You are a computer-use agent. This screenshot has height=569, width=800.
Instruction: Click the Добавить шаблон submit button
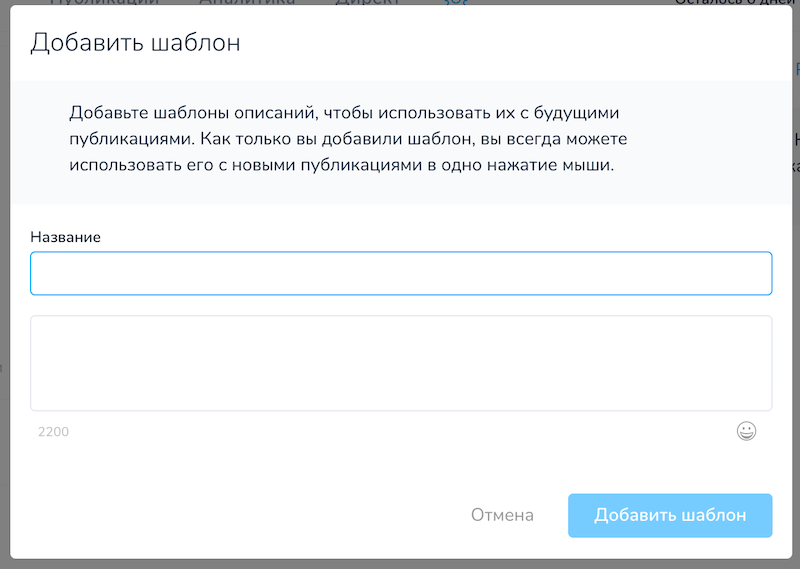[670, 515]
